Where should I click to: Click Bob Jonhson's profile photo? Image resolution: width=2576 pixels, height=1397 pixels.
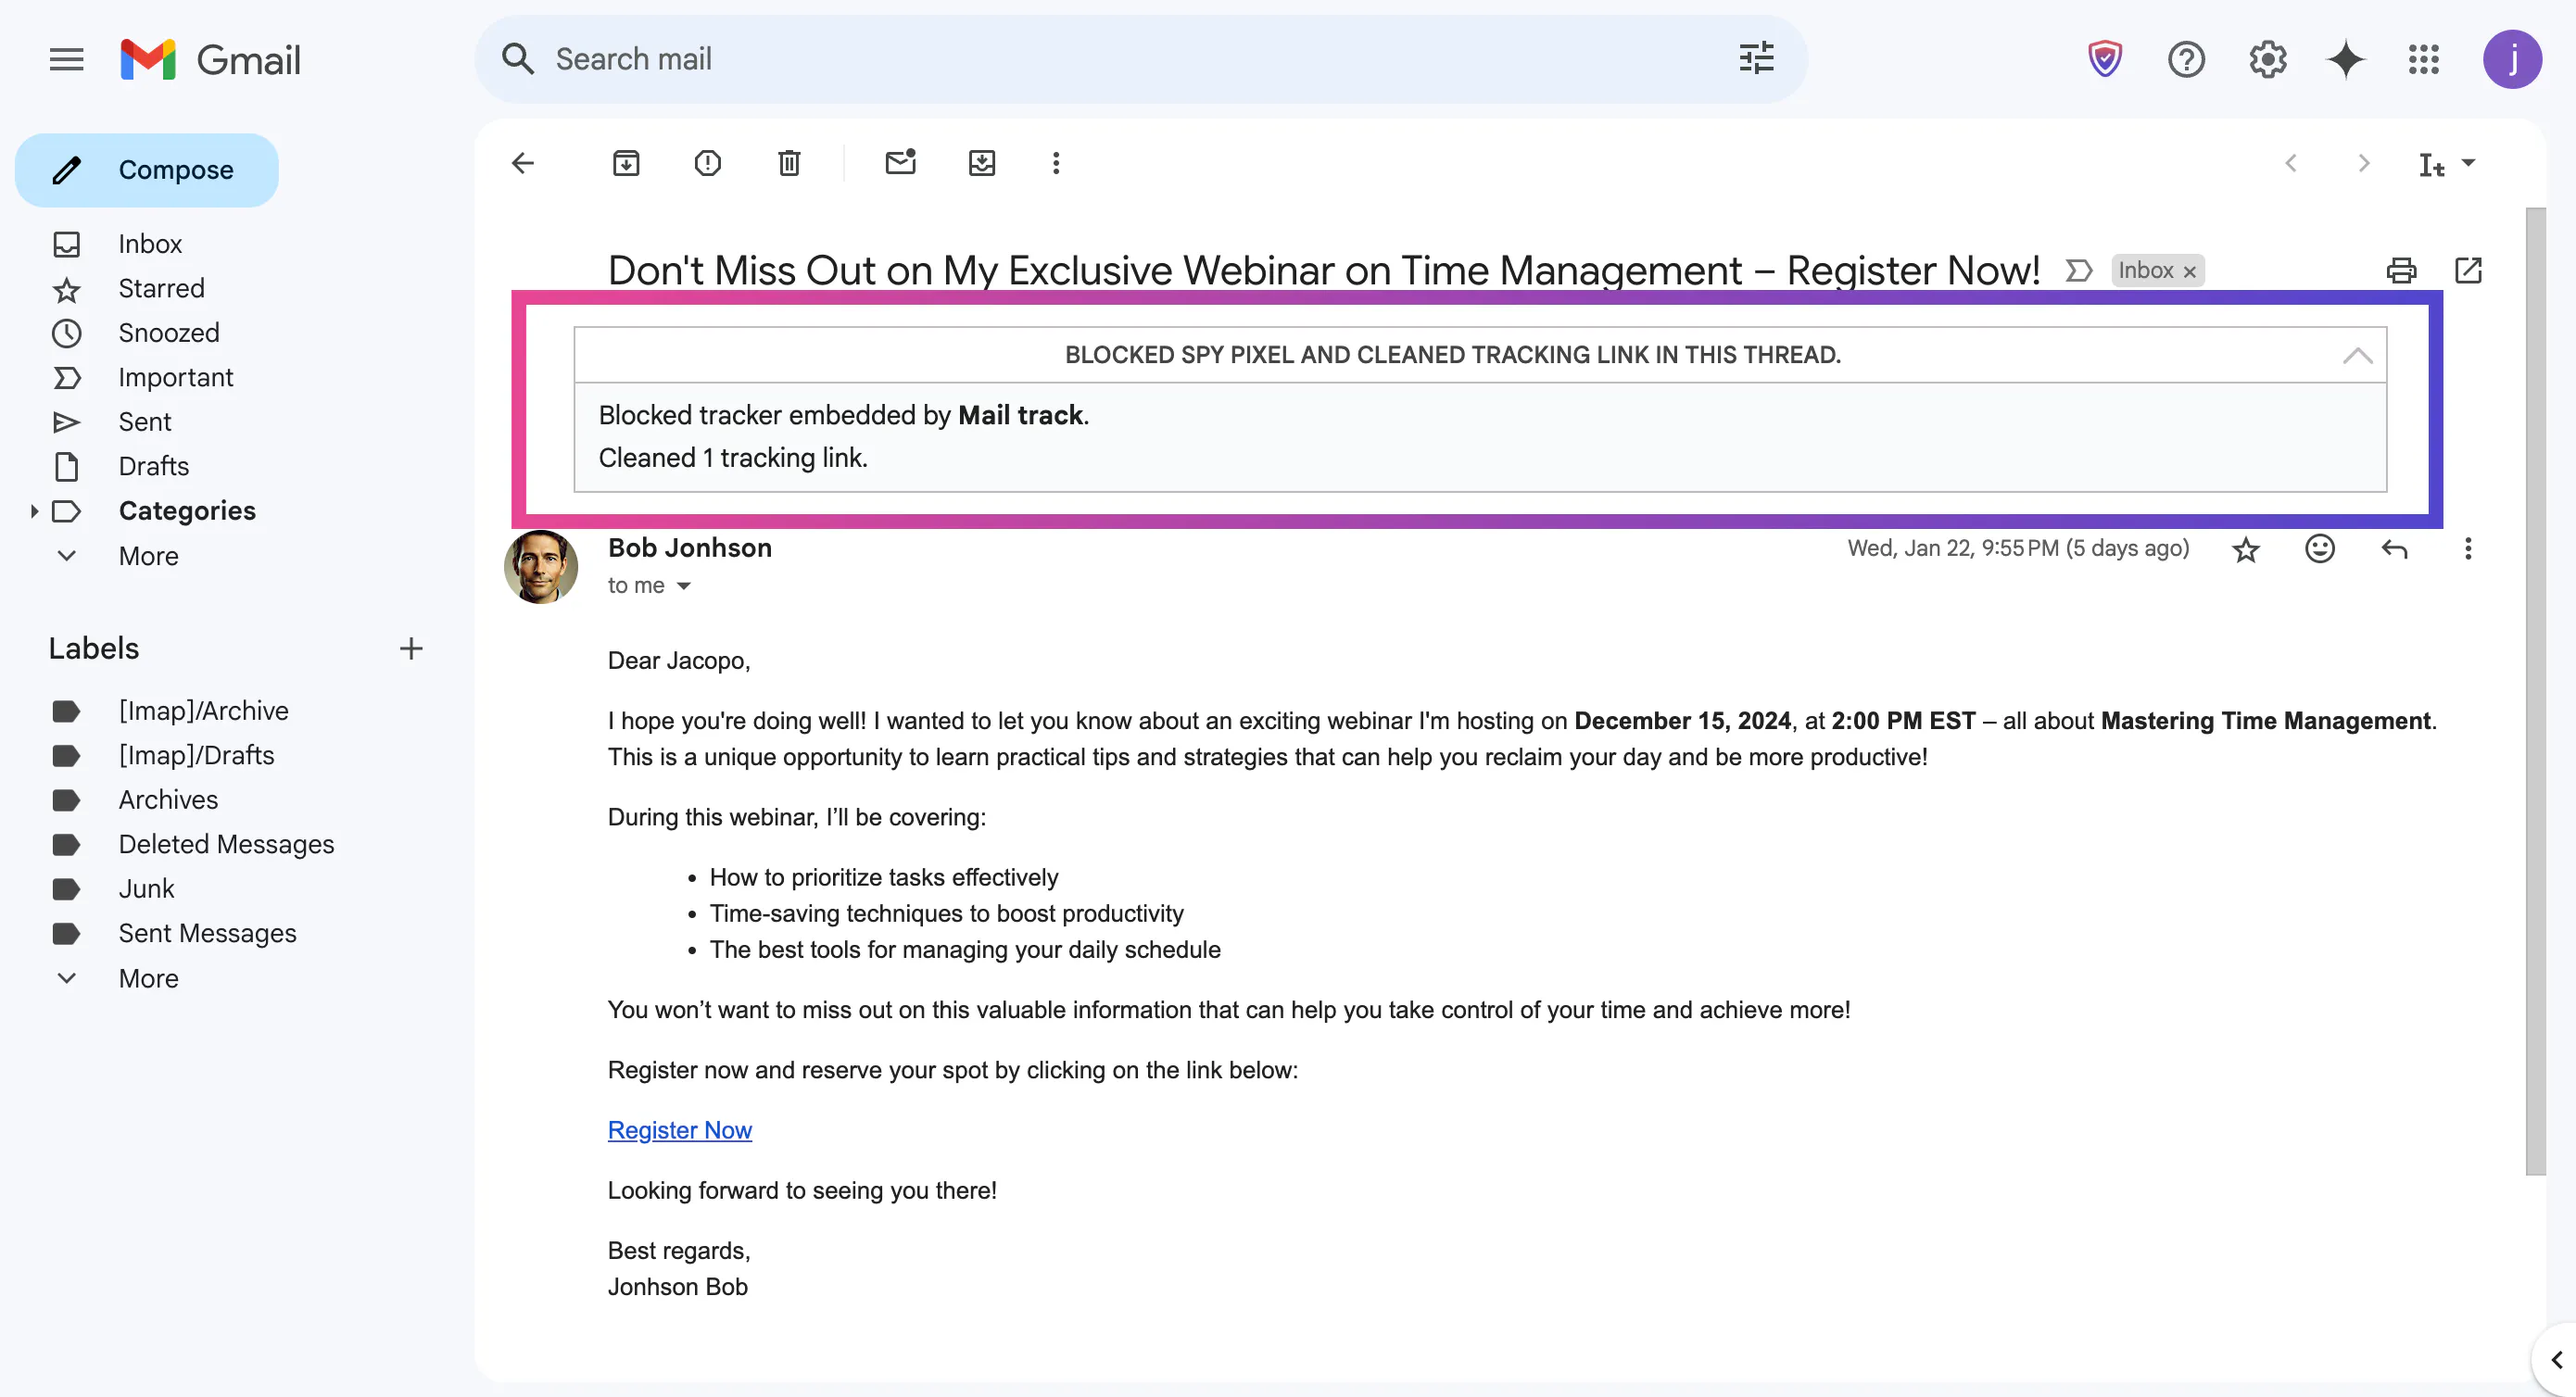540,566
